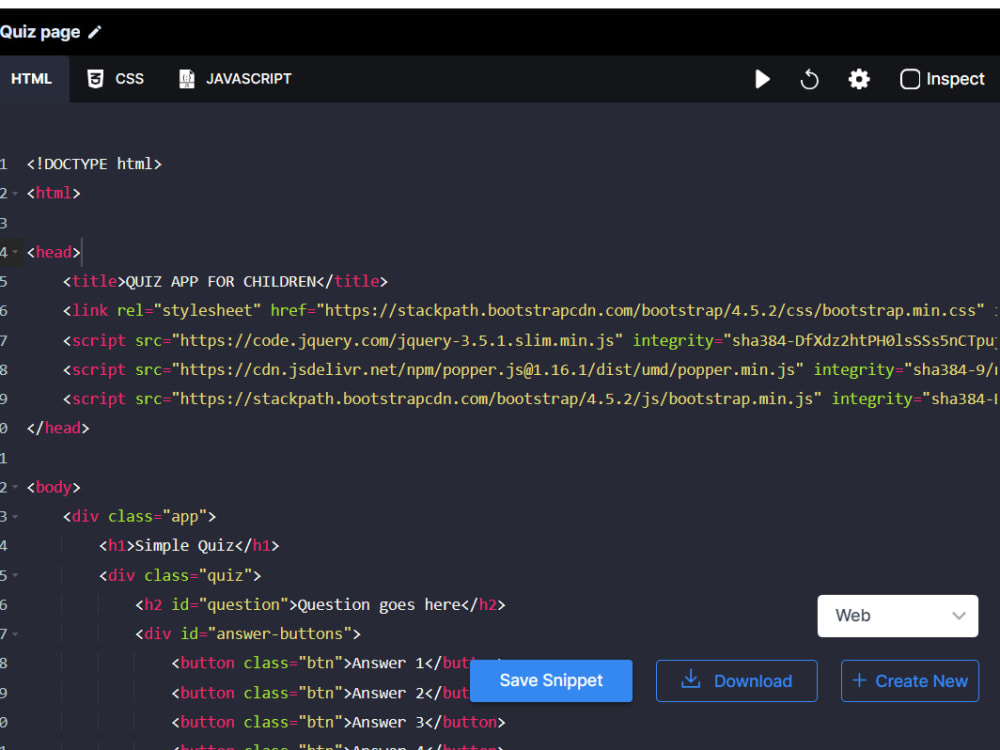Collapse the div class quiz fold arrow
Screen dimensions: 1000x750
tap(15, 575)
